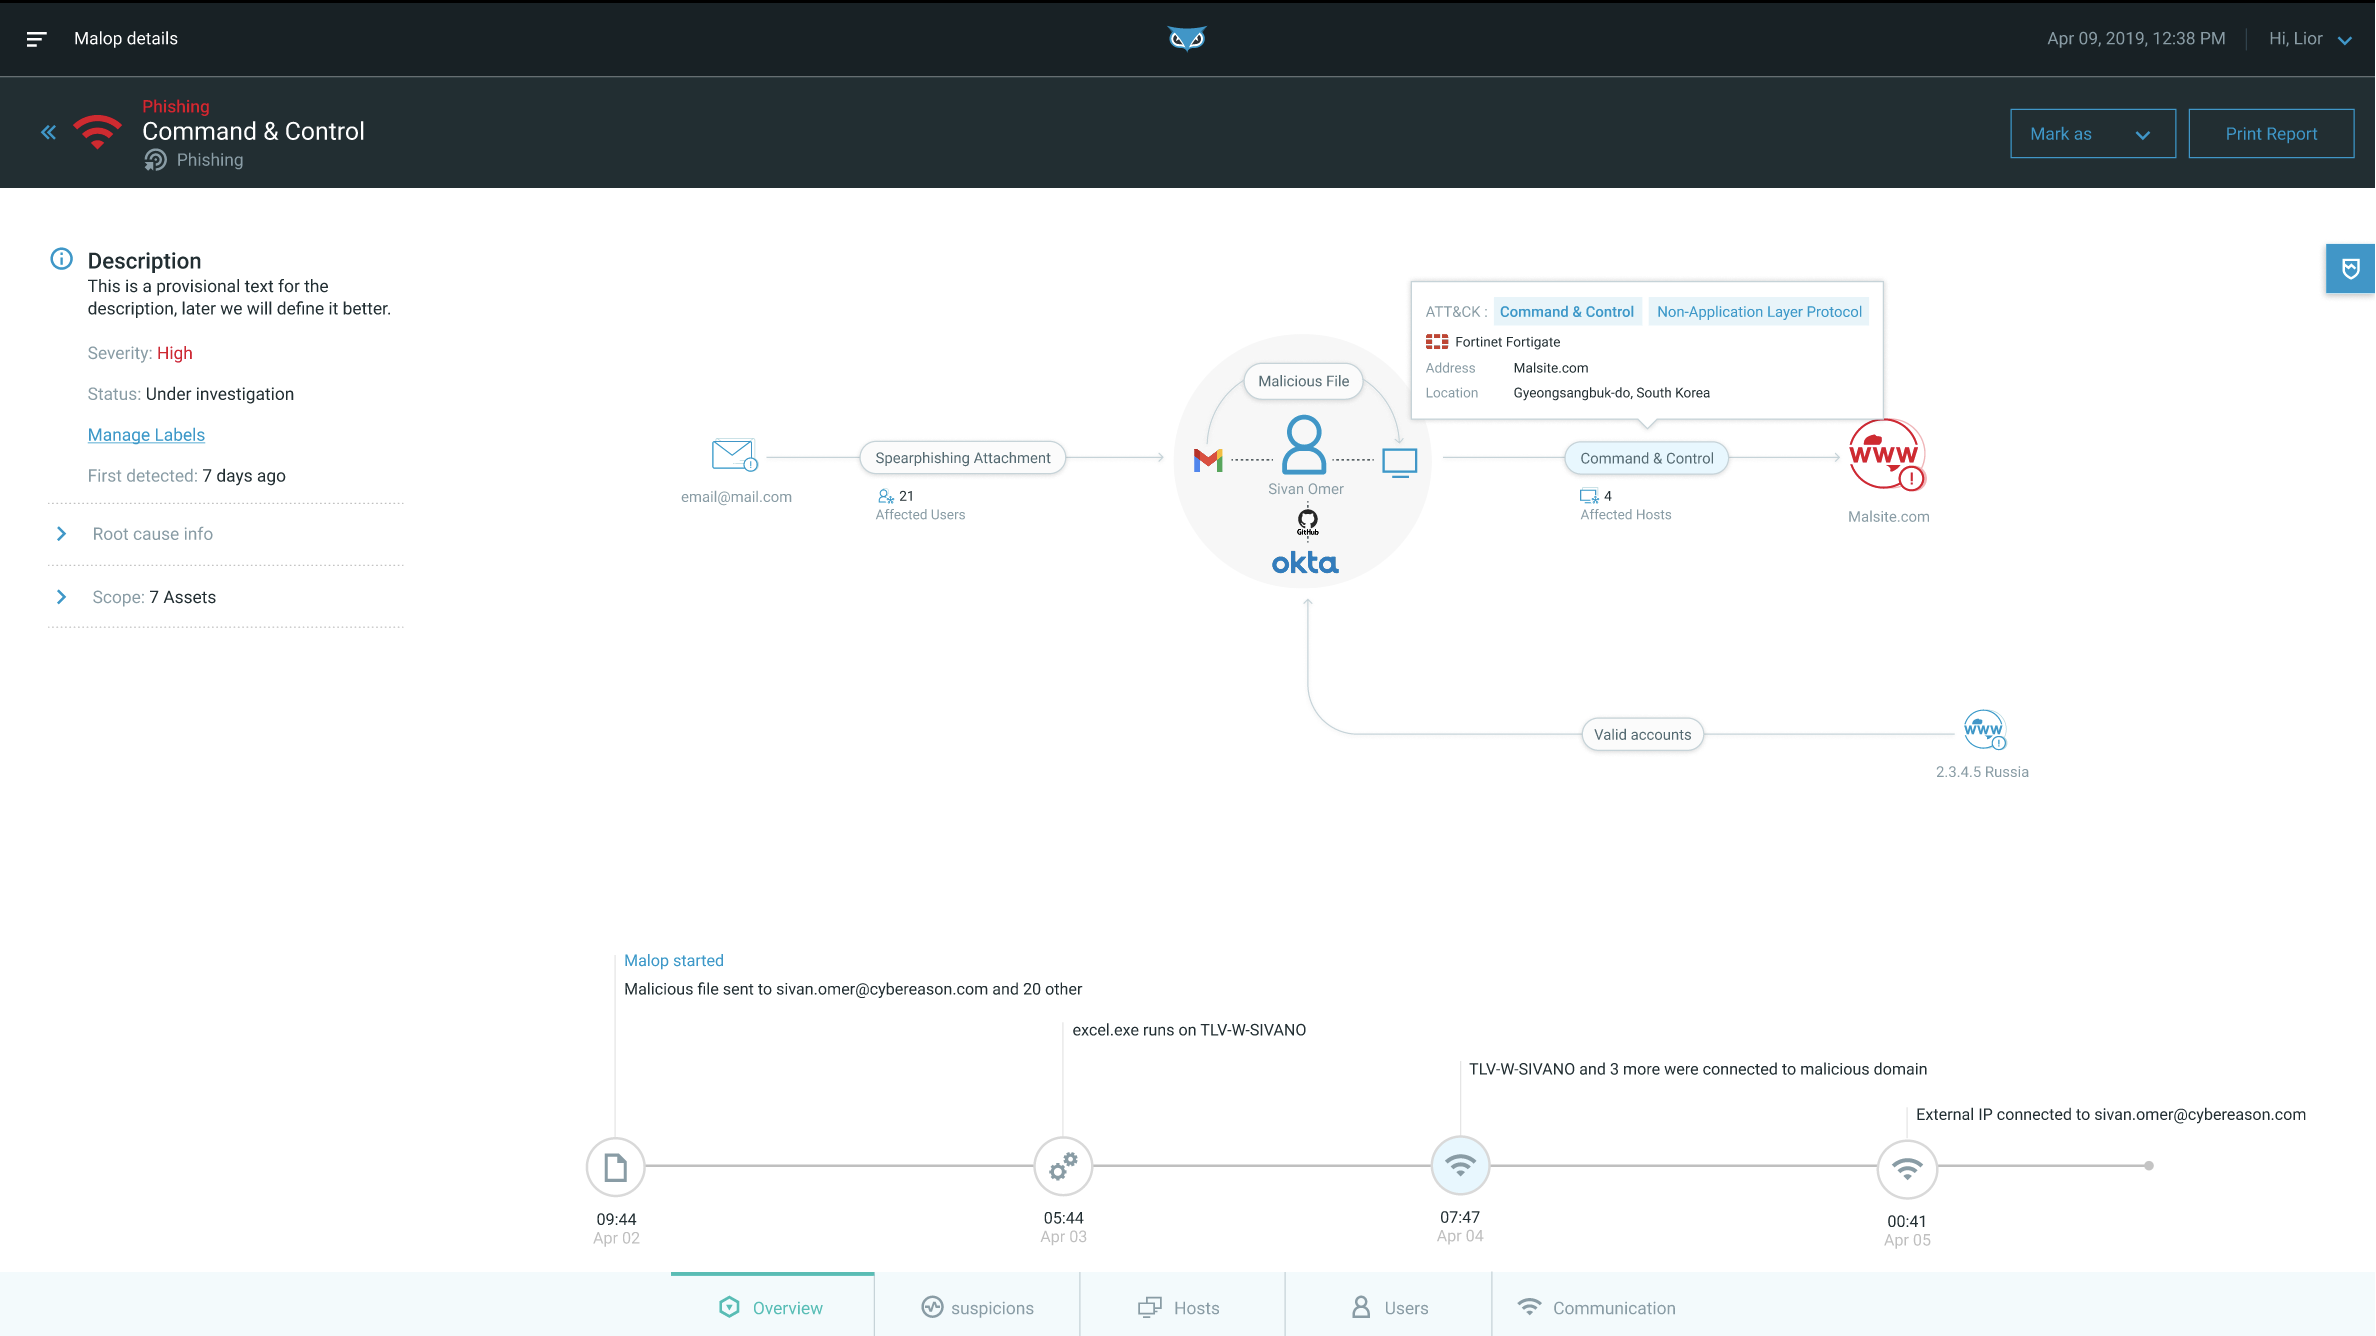The width and height of the screenshot is (2376, 1336).
Task: Click the Description info icon
Action: point(61,259)
